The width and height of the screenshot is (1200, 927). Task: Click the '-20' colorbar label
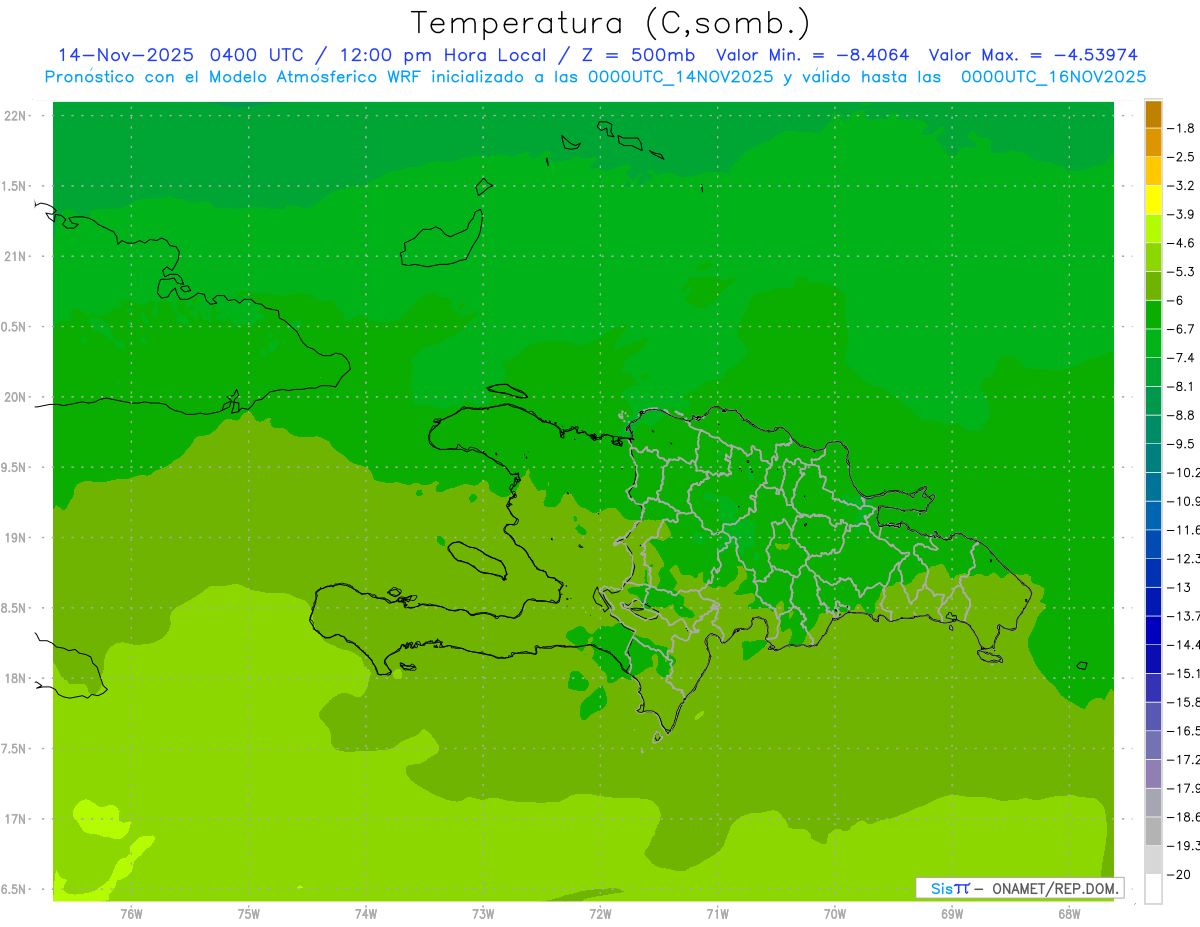click(1180, 875)
